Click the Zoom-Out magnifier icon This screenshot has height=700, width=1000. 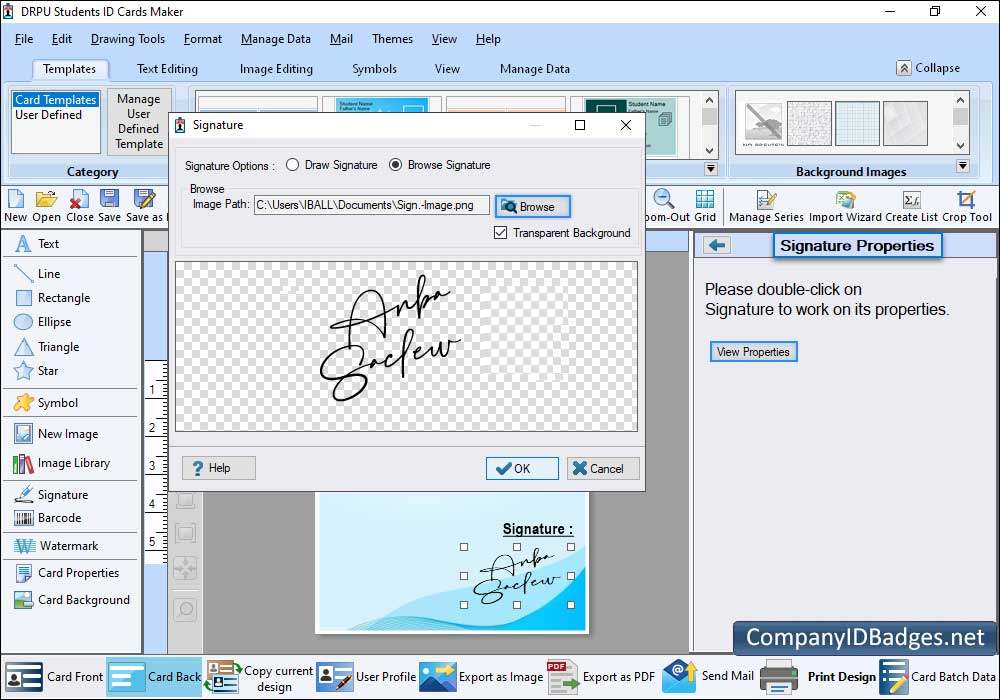664,200
